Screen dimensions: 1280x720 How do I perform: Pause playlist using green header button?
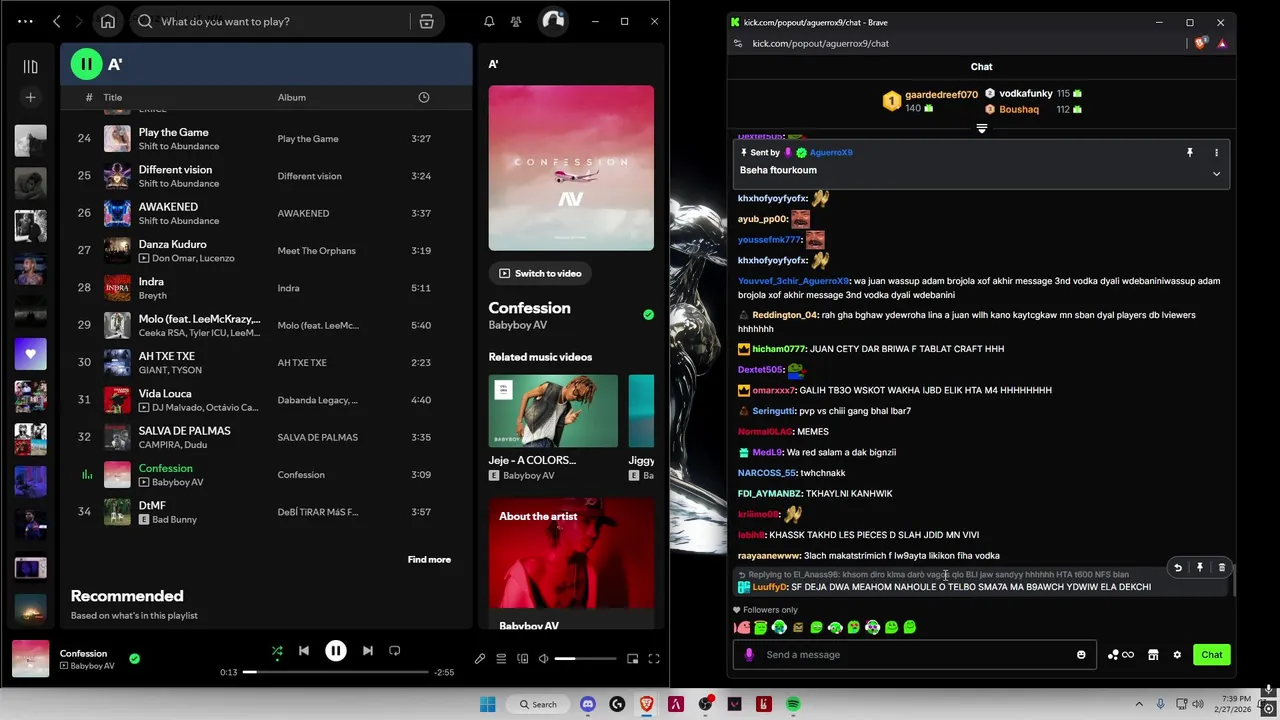[x=86, y=64]
